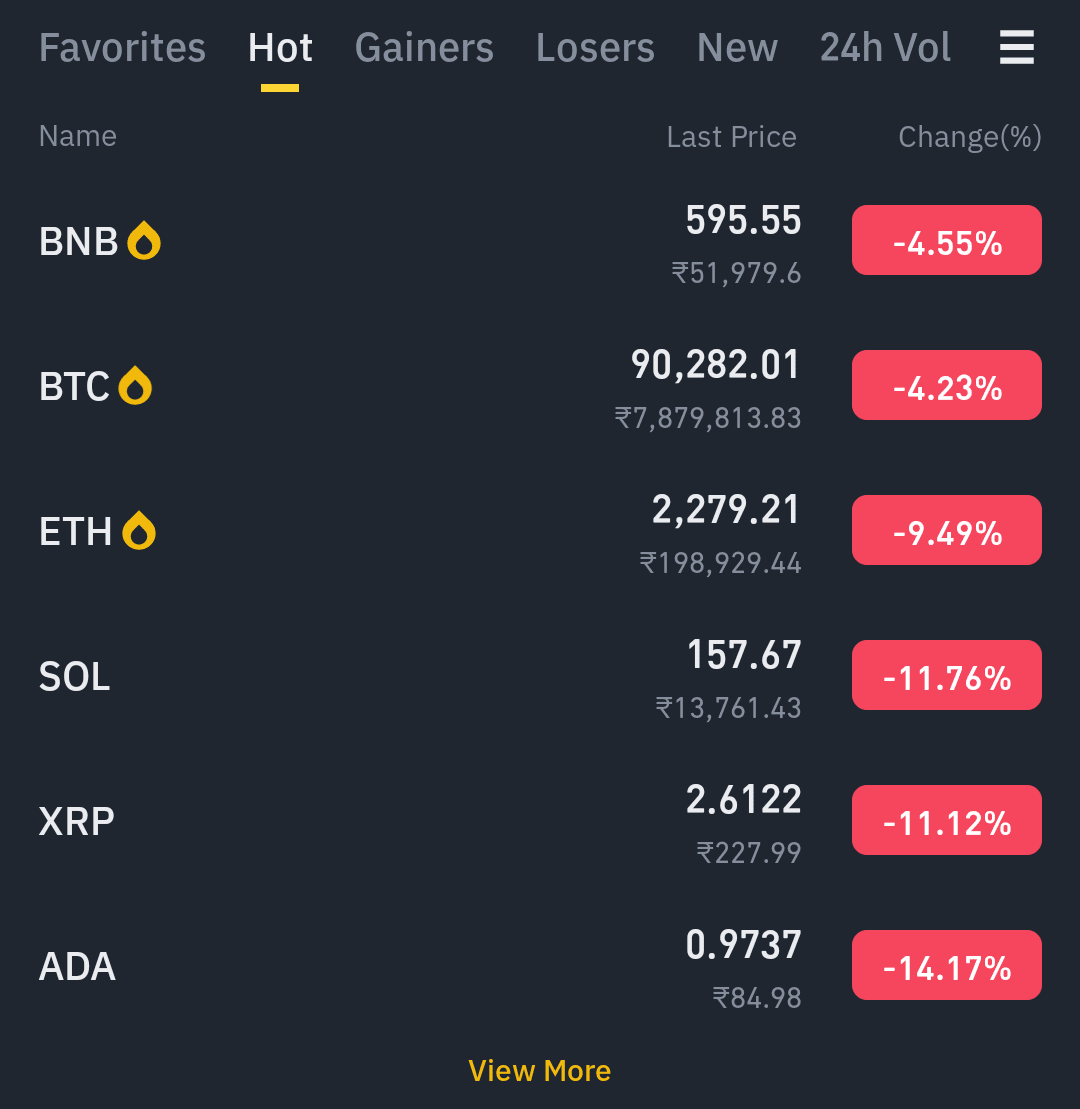Select the Hot tab

tap(280, 47)
